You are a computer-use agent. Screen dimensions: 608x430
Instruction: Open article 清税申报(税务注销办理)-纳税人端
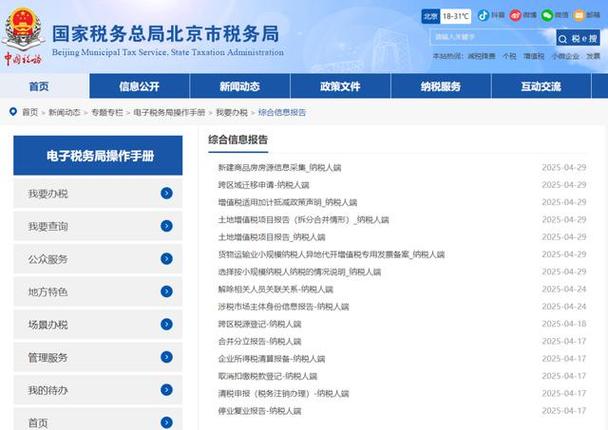click(x=283, y=394)
